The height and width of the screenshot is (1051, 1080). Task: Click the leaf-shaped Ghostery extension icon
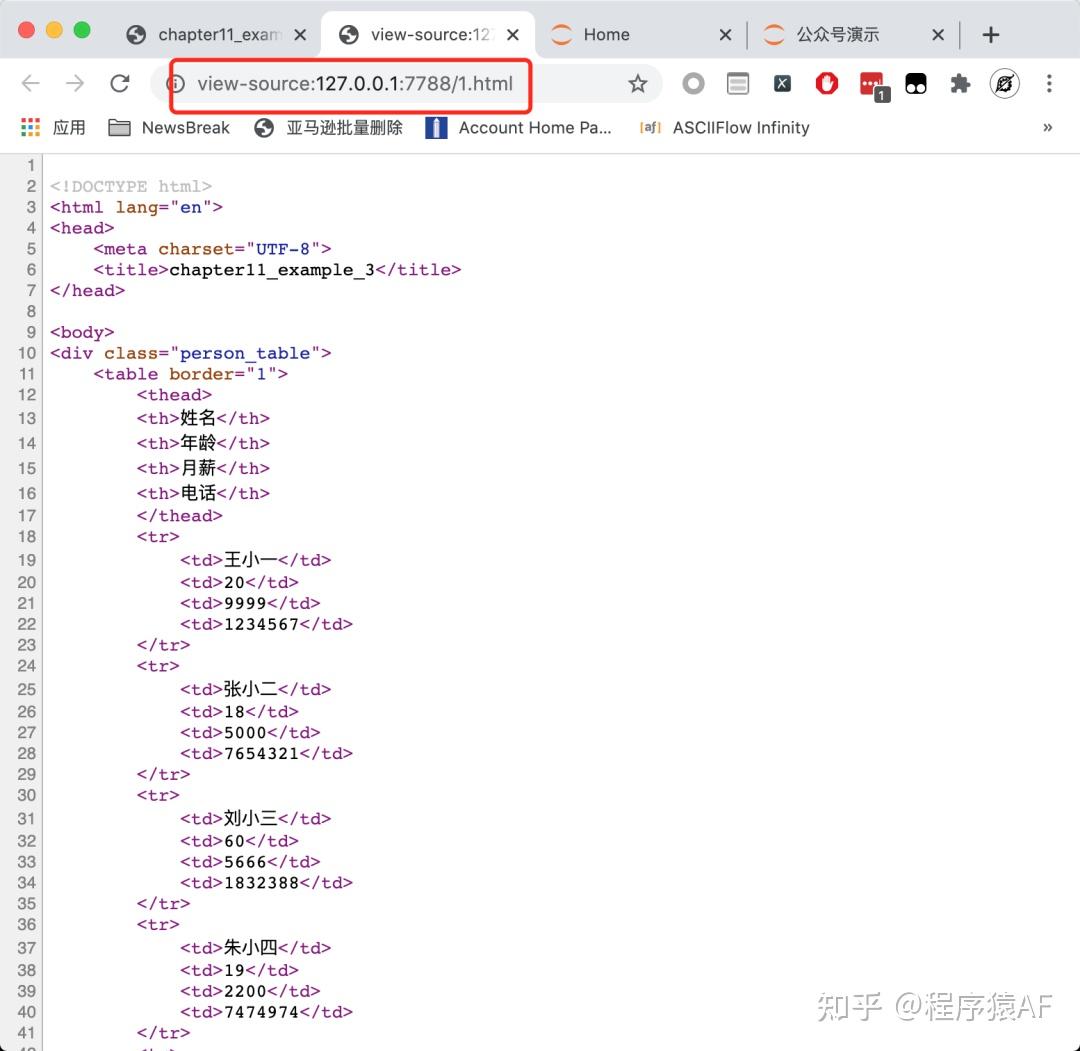tap(1004, 85)
